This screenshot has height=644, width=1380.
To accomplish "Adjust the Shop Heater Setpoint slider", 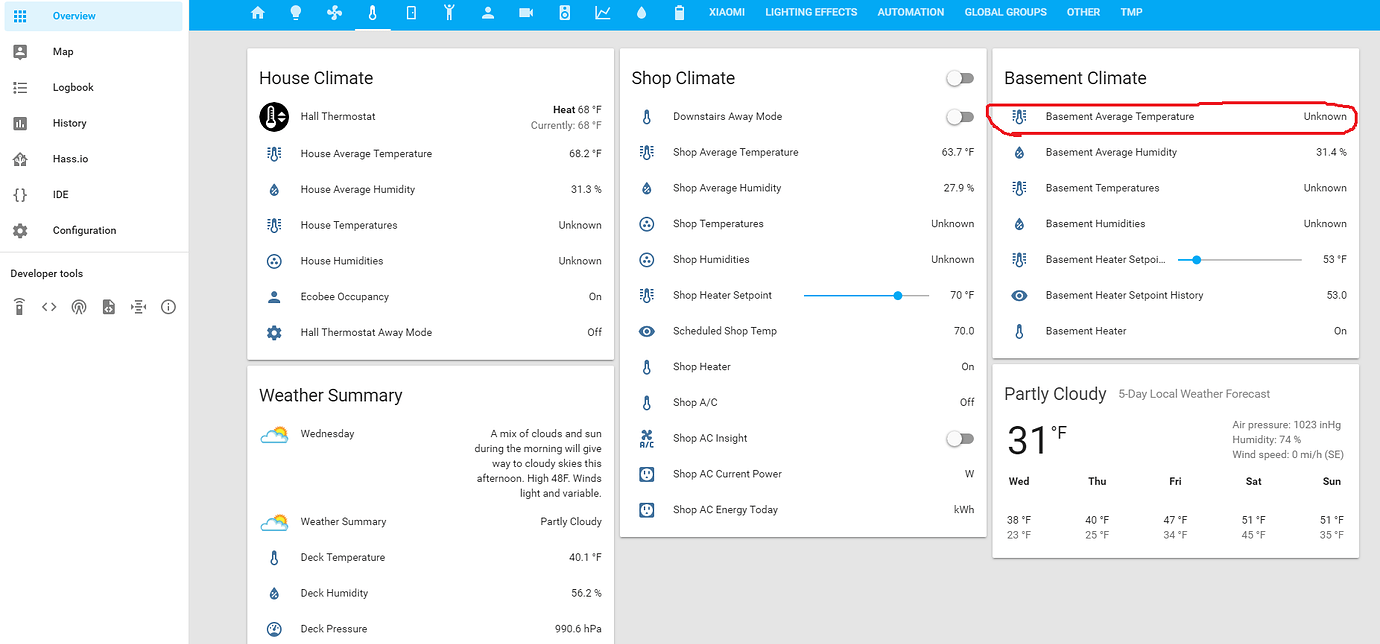I will click(x=897, y=295).
